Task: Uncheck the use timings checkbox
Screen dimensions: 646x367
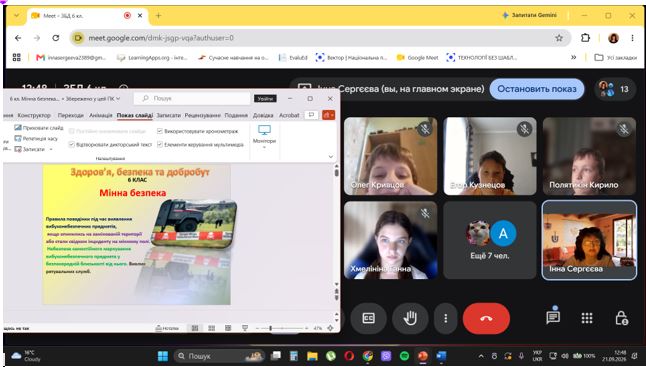Action: 160,131
